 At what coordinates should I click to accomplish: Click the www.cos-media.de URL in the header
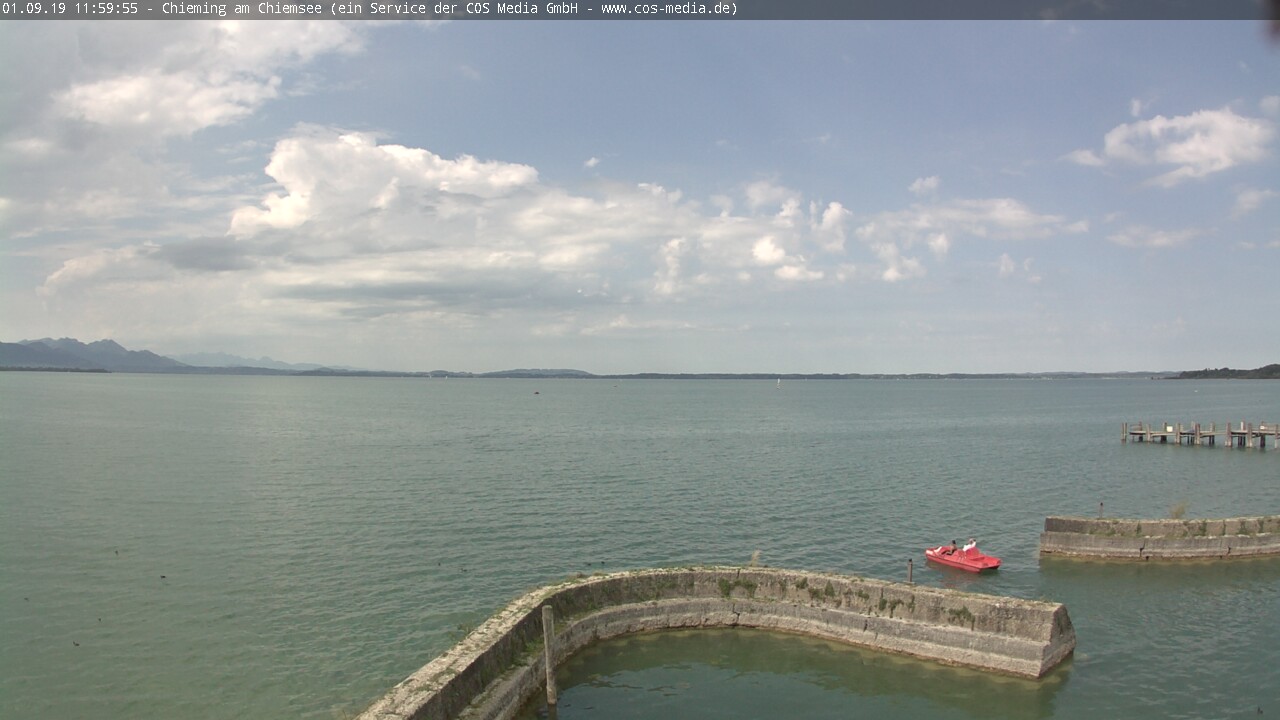coord(669,9)
